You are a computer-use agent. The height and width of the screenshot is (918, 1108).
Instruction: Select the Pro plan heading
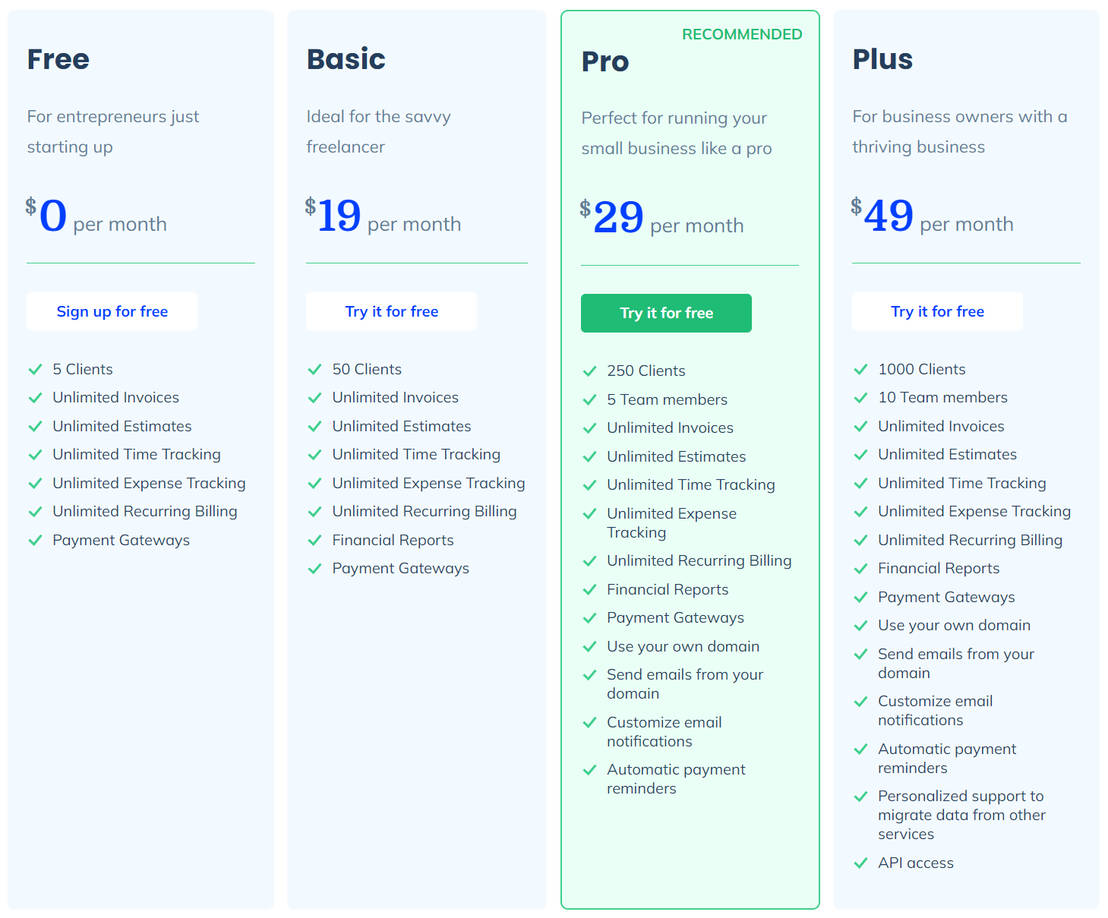605,61
